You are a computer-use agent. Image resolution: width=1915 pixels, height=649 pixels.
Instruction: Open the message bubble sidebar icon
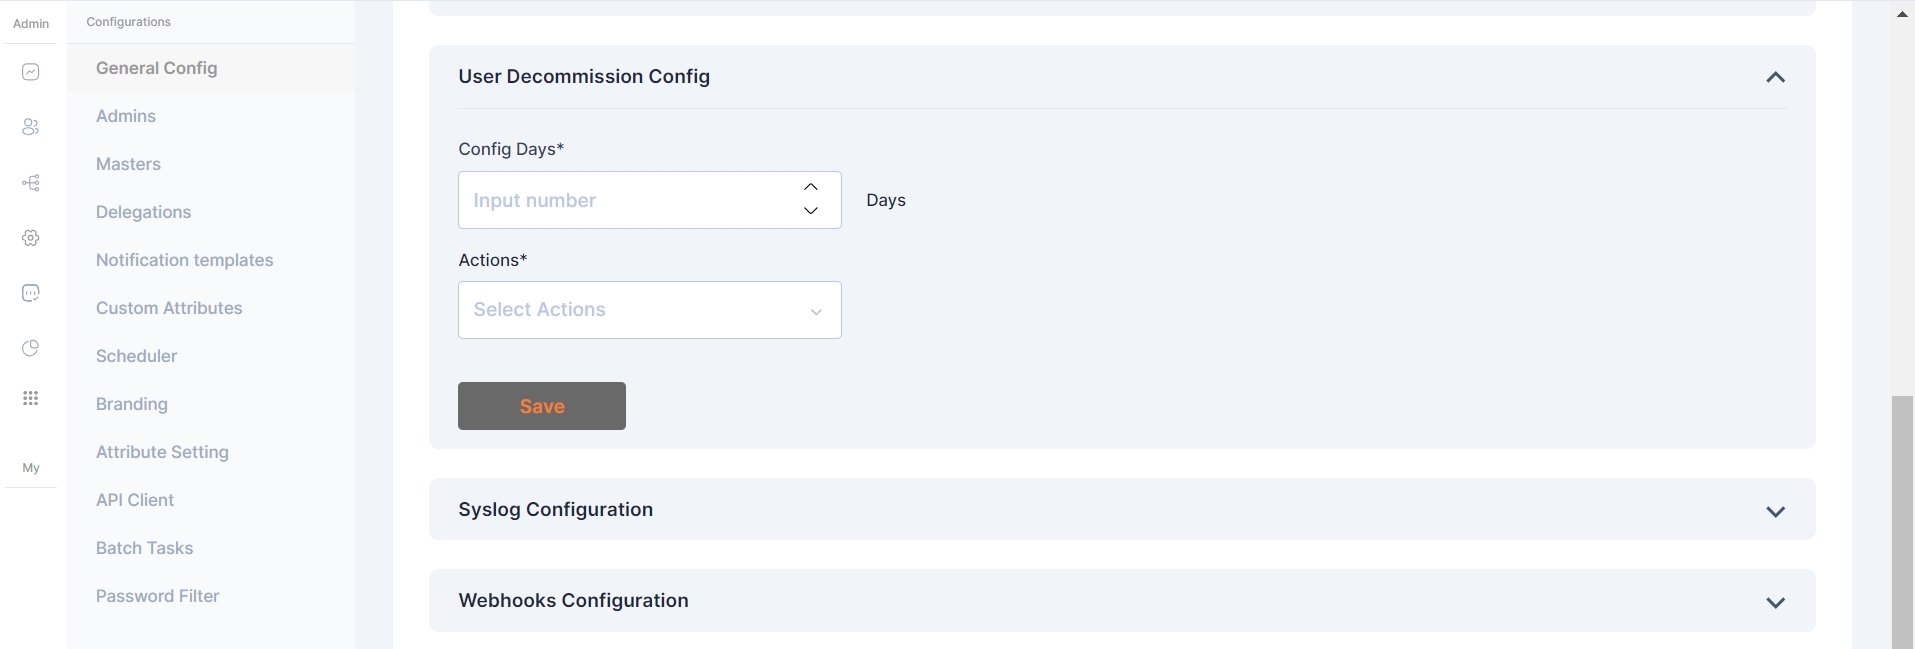[x=31, y=293]
